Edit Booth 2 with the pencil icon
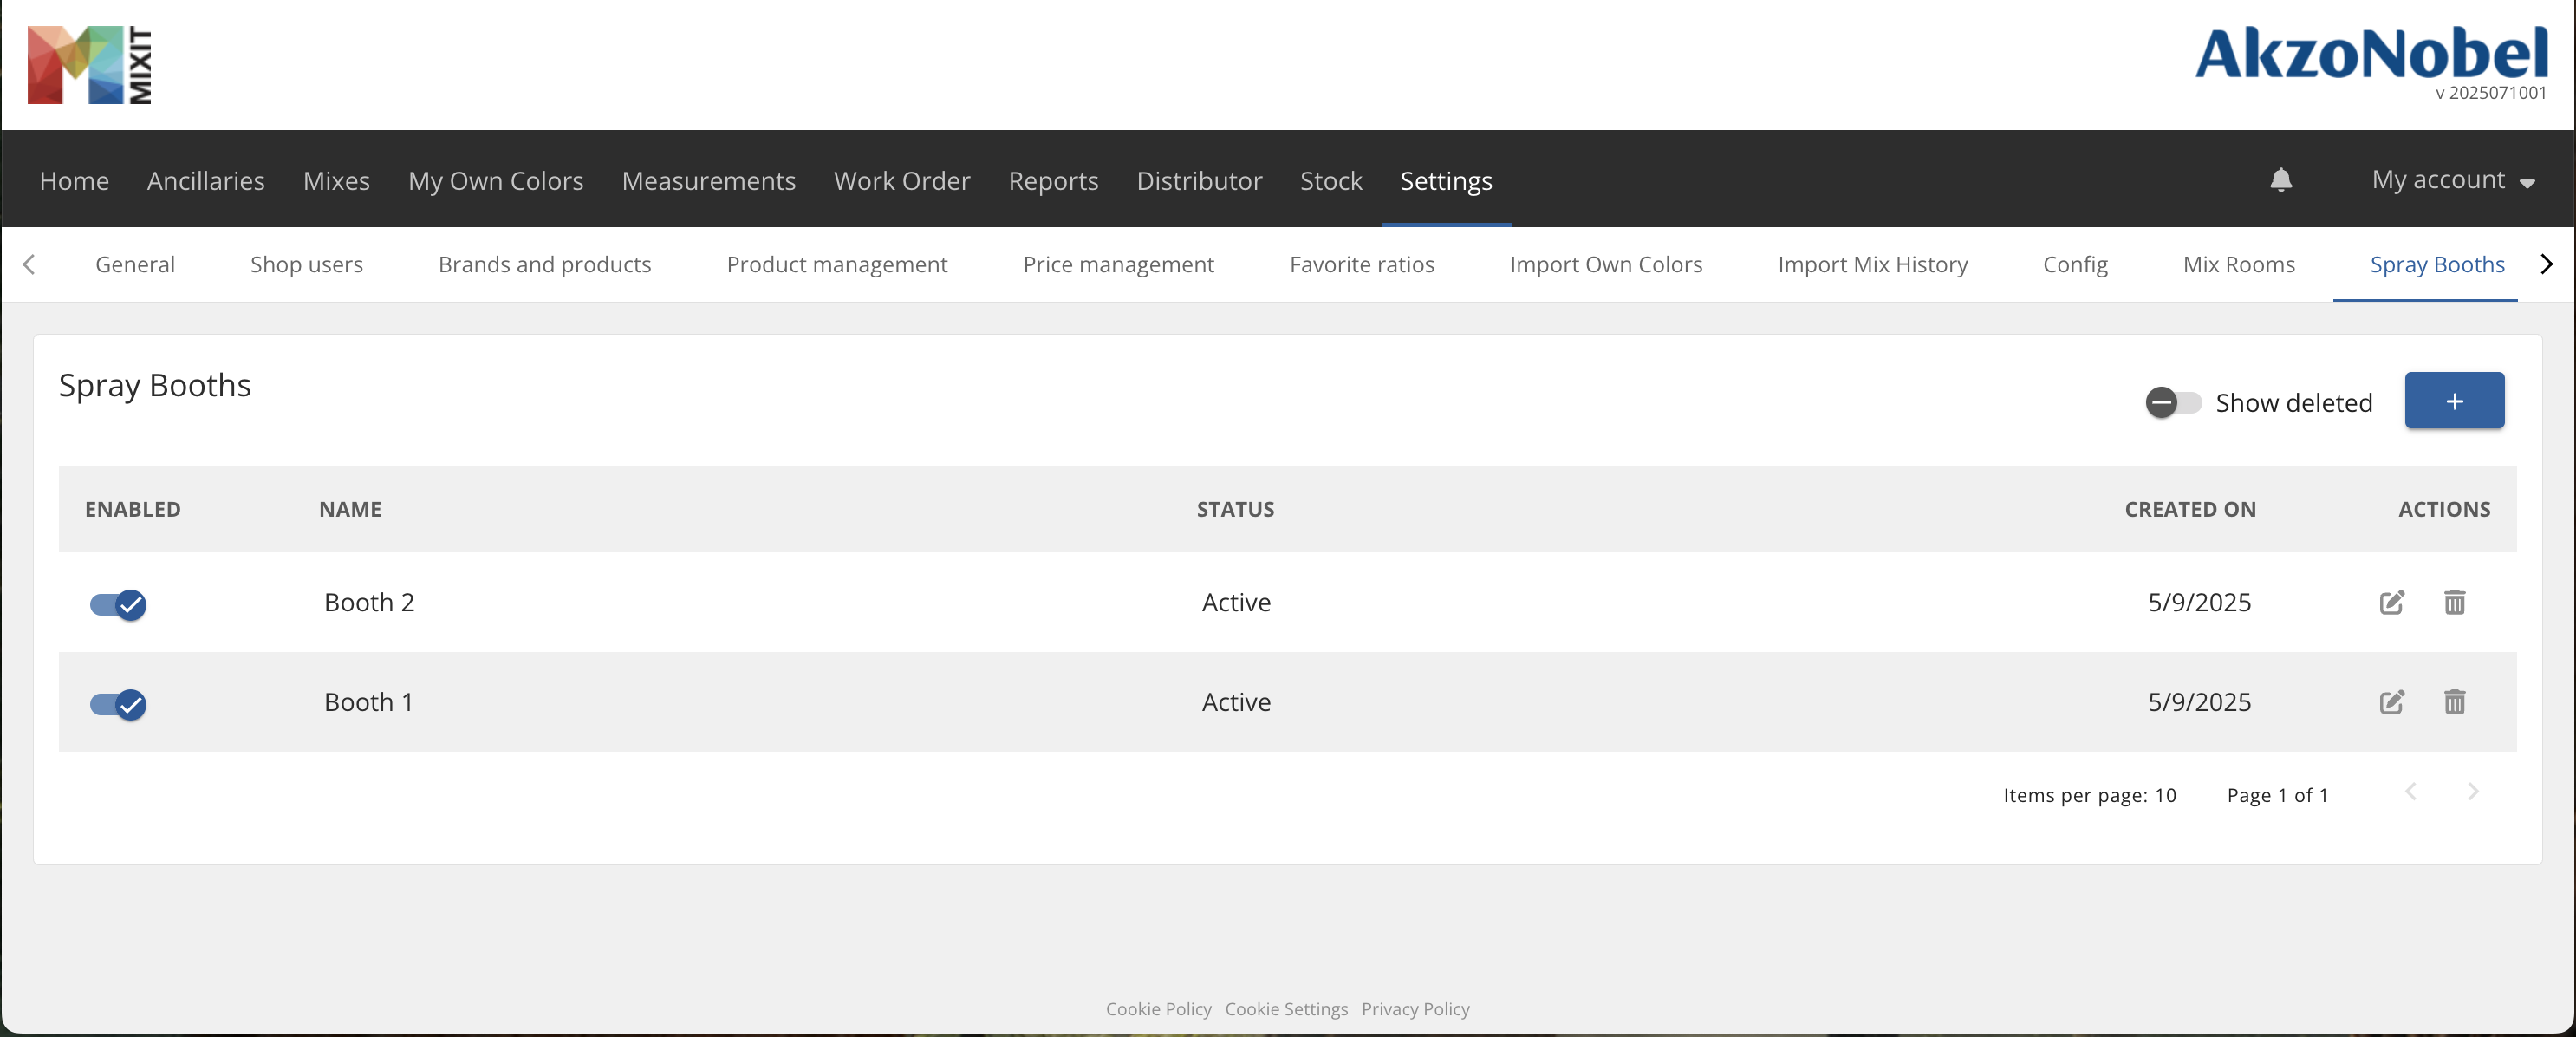This screenshot has width=2576, height=1037. point(2391,602)
